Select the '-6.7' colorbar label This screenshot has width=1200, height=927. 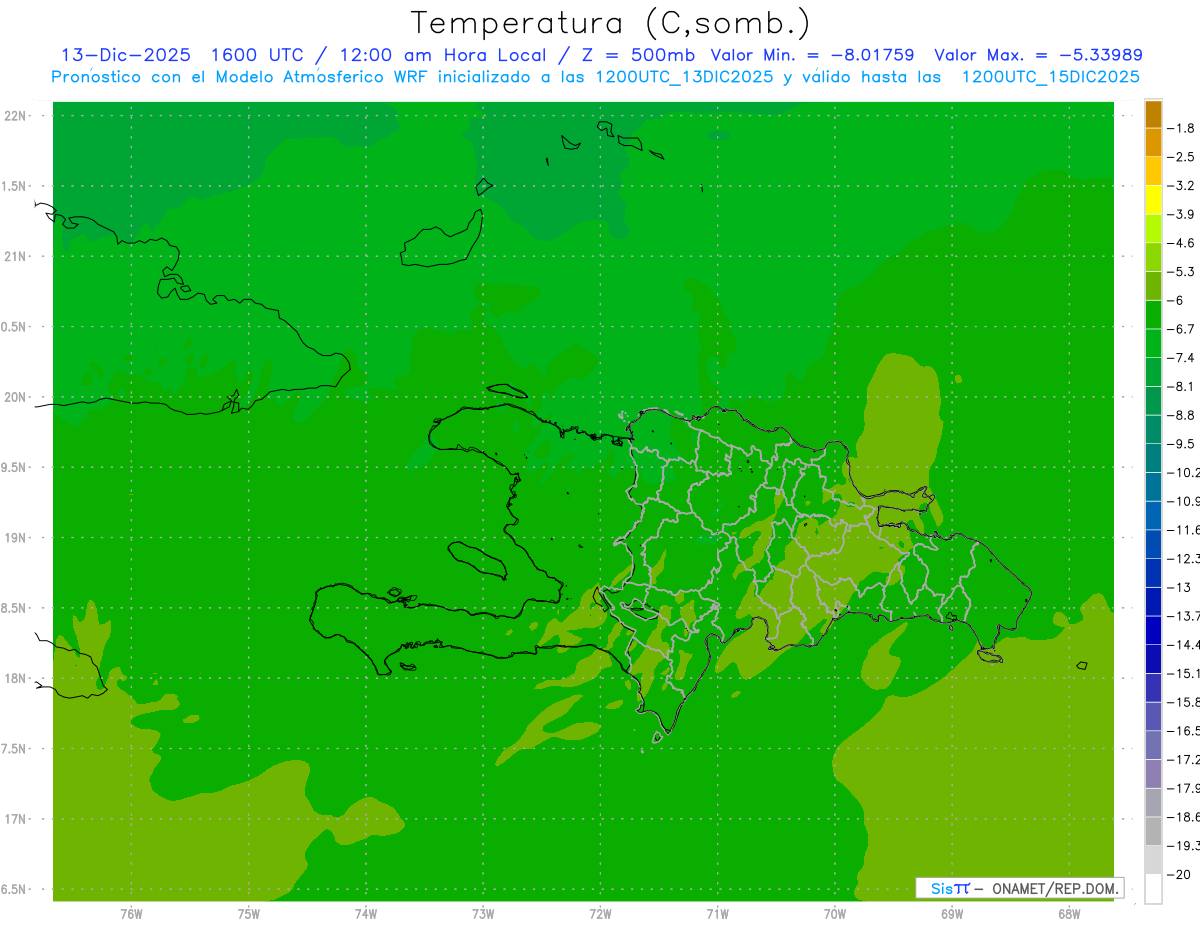point(1181,329)
